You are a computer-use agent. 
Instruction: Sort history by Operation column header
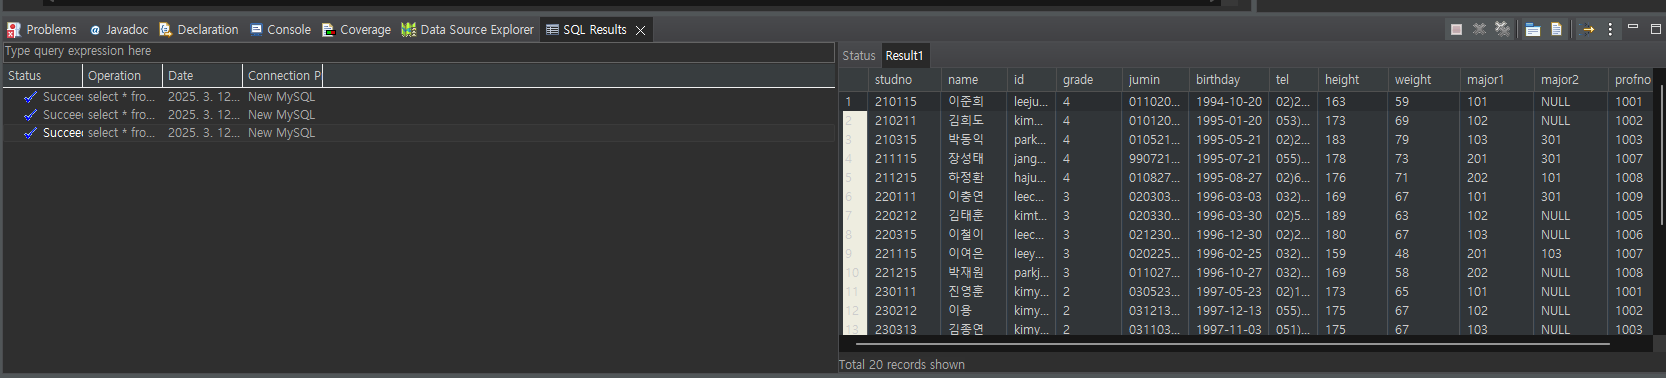[123, 76]
